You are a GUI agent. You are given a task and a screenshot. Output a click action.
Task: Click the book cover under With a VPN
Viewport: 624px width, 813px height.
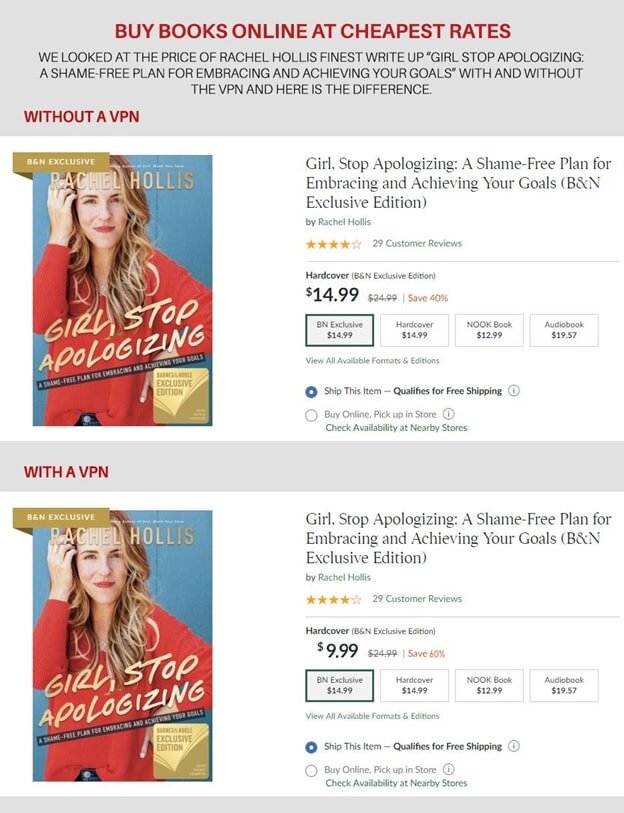122,645
